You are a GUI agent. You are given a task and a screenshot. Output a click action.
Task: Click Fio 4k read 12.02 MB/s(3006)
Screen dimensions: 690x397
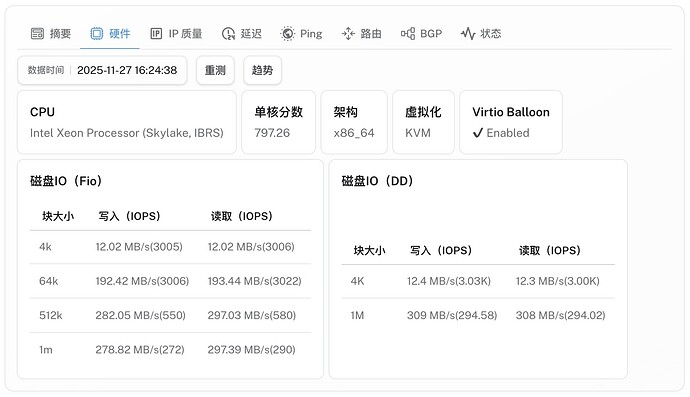pyautogui.click(x=251, y=246)
